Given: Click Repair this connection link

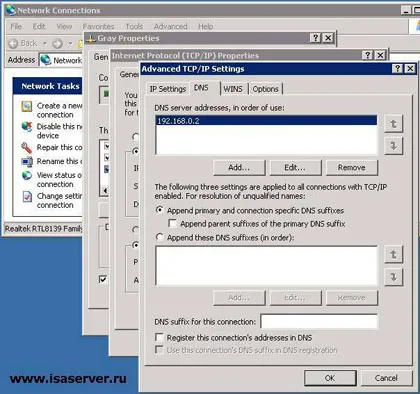Looking at the screenshot, I should tap(59, 147).
